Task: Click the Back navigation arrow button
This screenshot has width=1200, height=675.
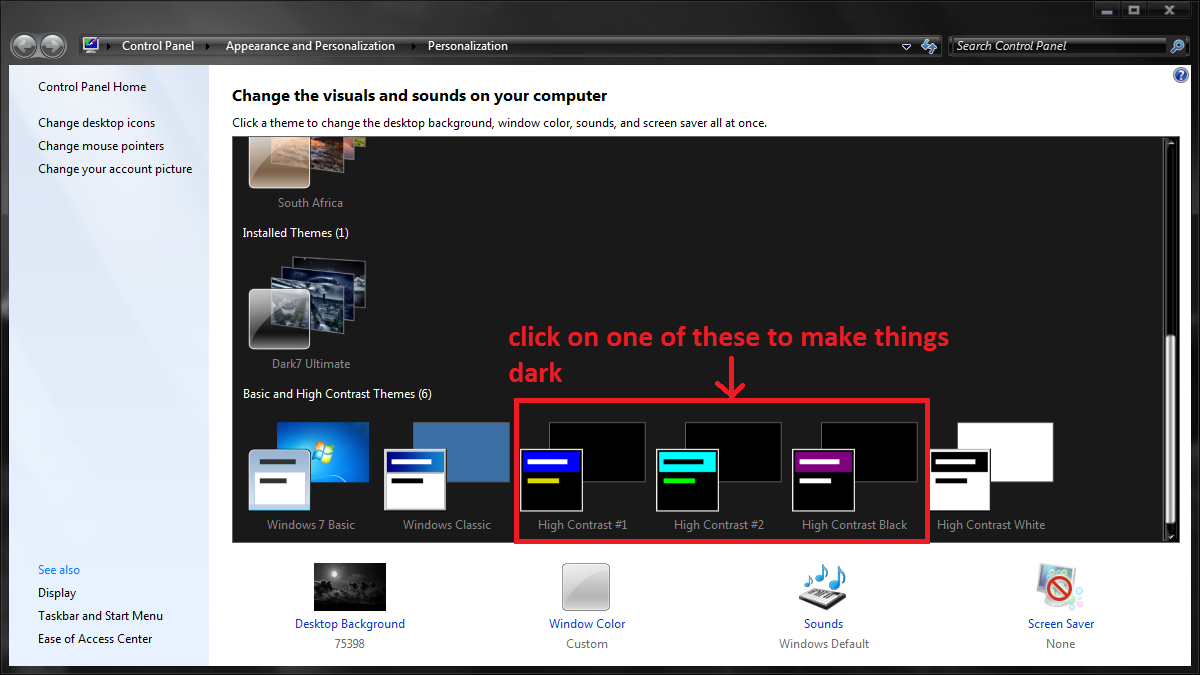Action: tap(25, 46)
